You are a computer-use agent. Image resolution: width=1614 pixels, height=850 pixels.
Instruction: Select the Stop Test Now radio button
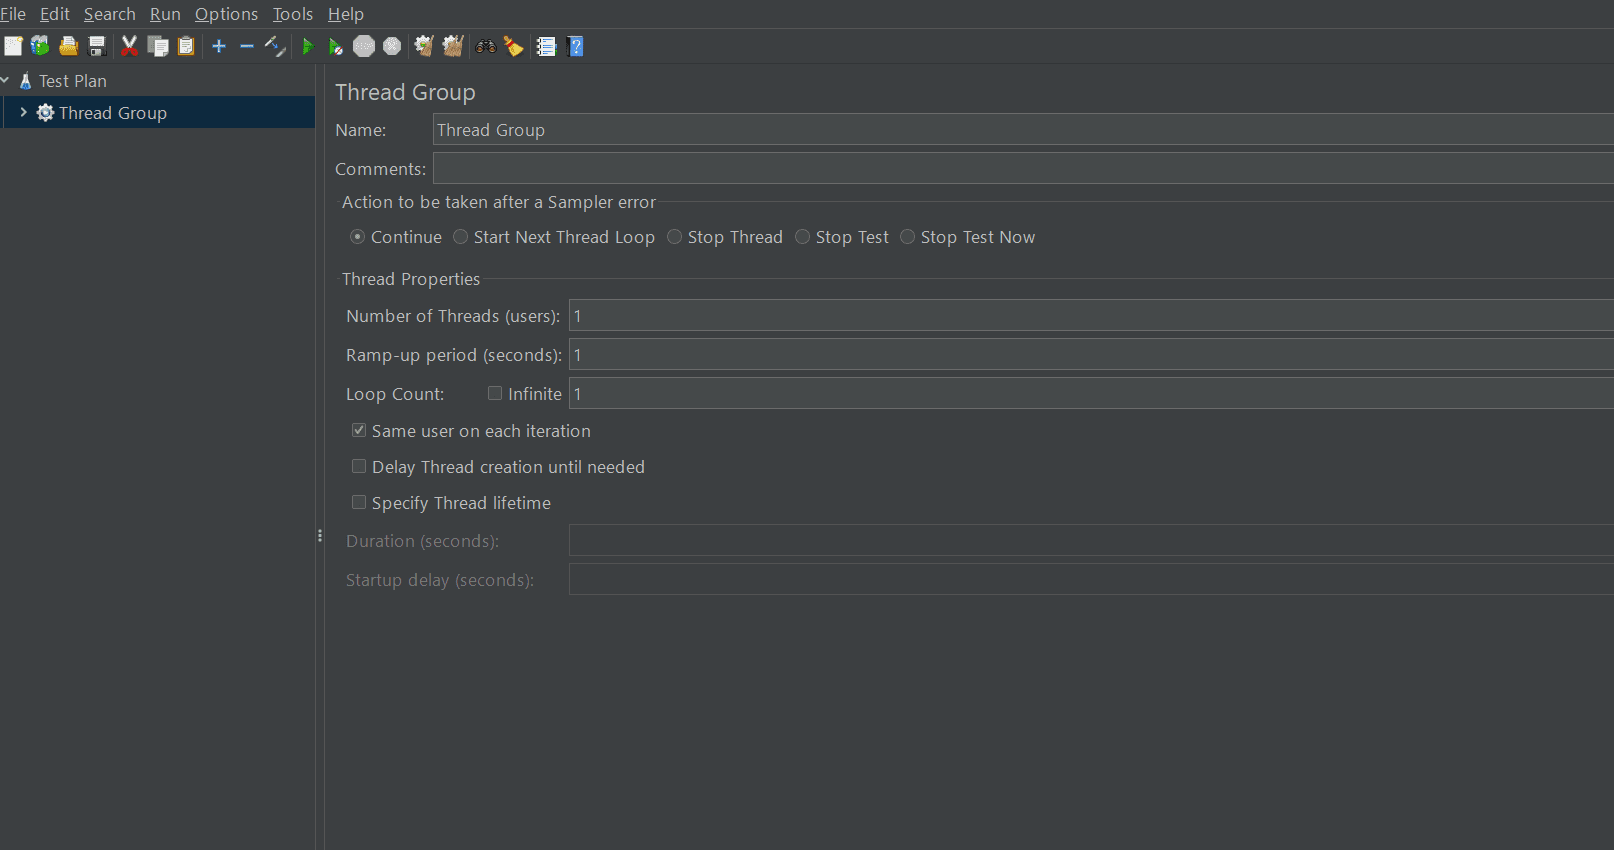tap(907, 237)
